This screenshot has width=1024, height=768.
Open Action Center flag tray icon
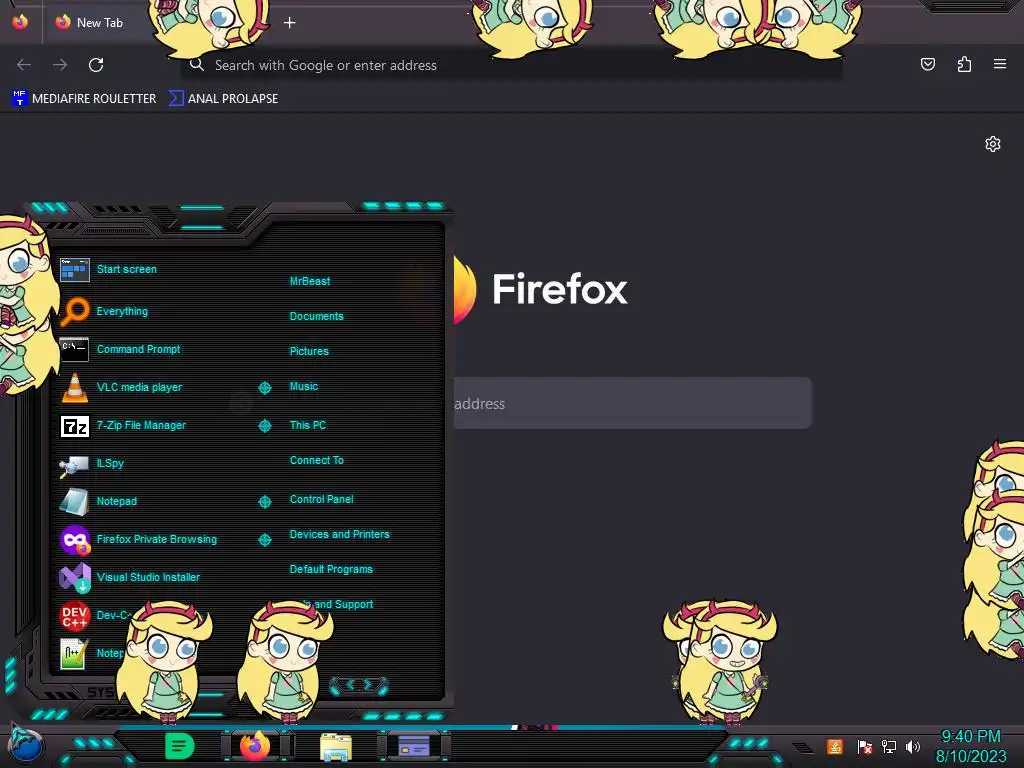click(864, 746)
